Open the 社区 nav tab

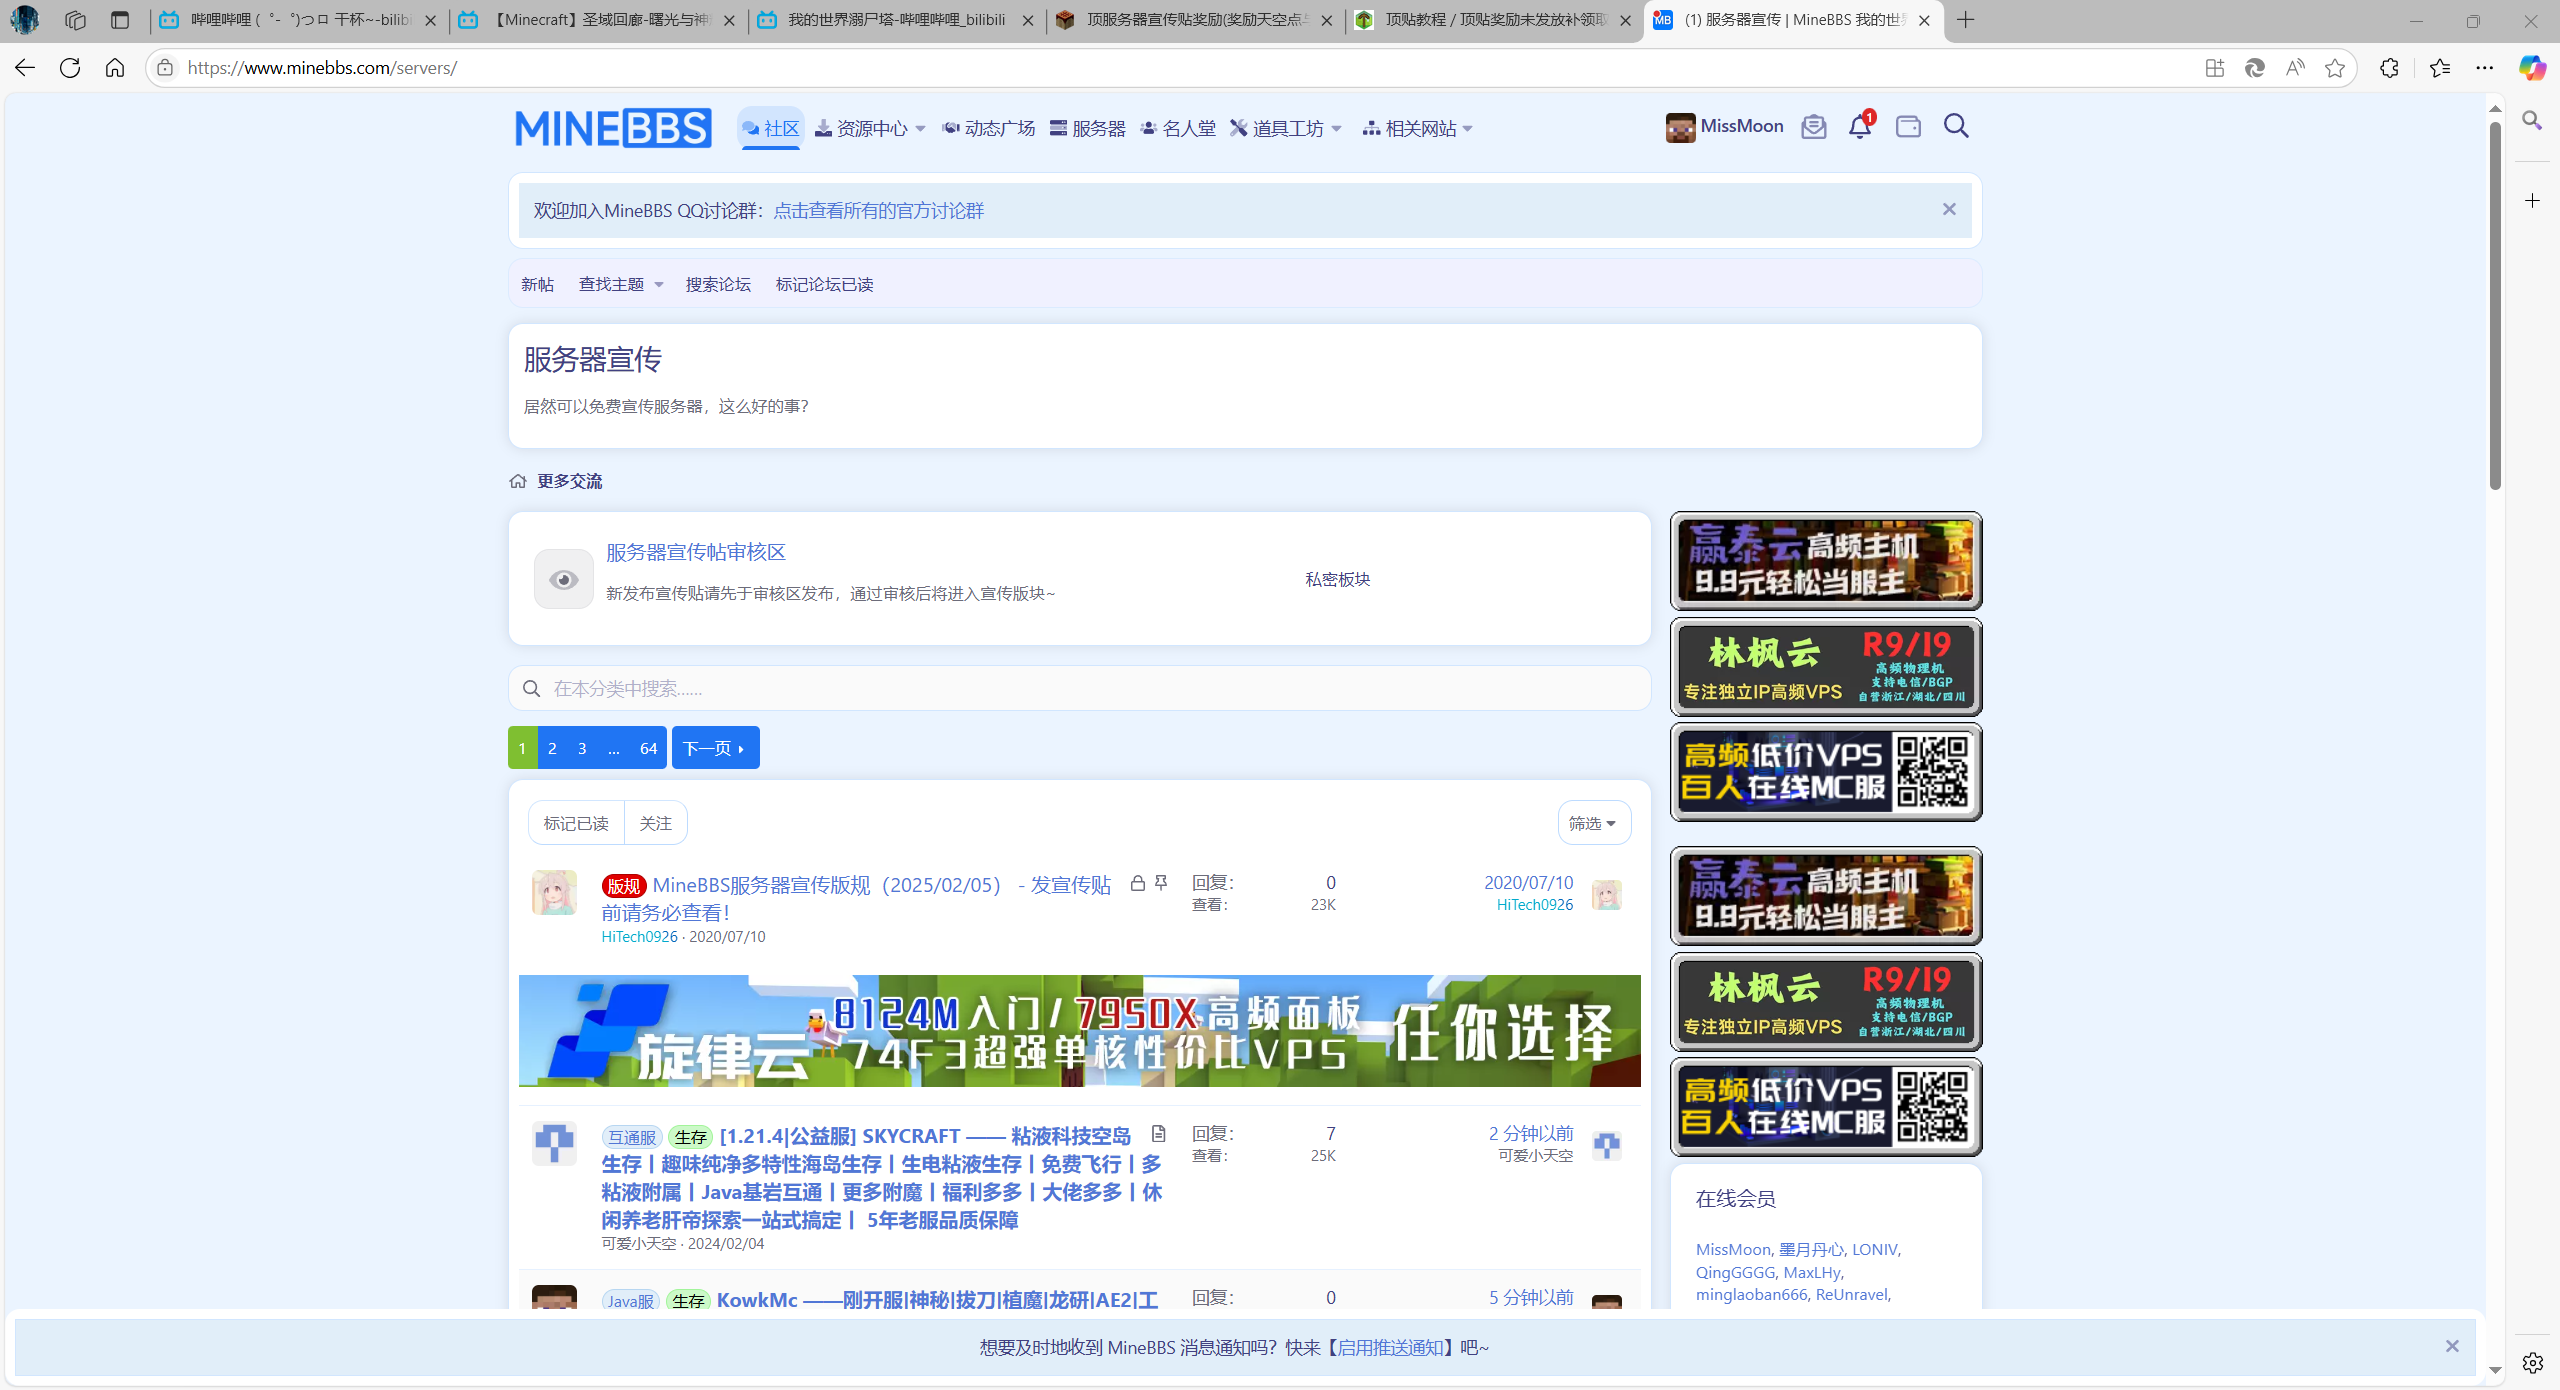771,128
